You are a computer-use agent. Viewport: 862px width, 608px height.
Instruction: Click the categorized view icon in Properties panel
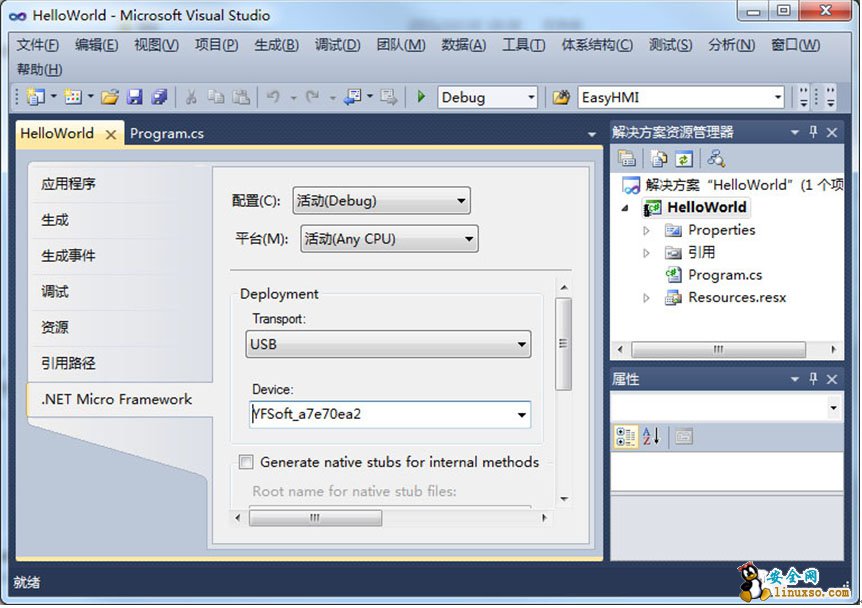626,436
